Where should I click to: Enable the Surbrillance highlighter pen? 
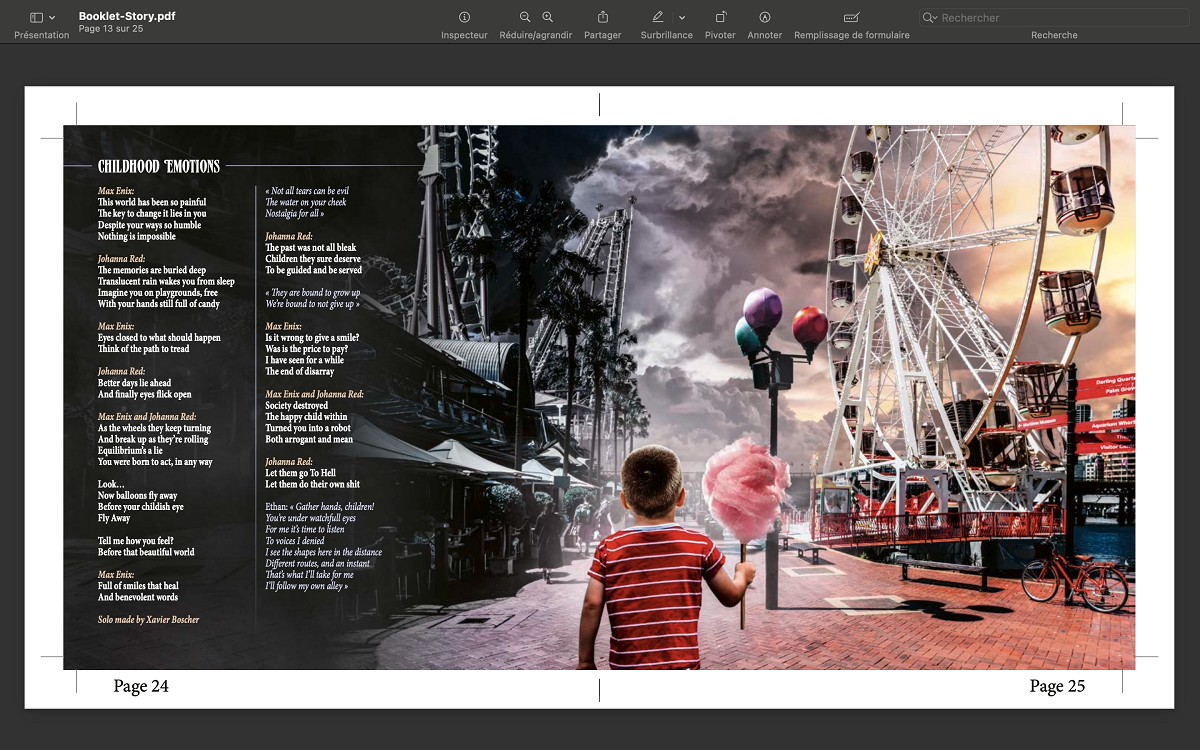[x=658, y=17]
